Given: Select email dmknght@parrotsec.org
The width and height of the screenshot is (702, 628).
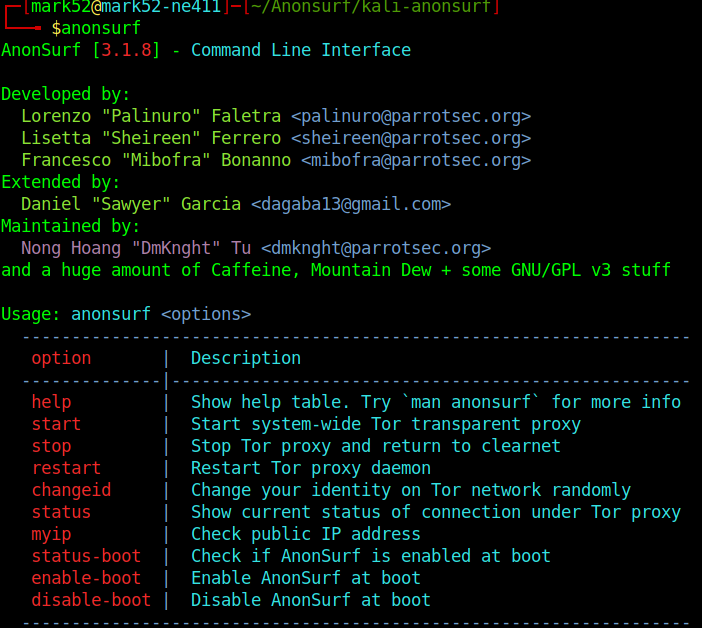Looking at the screenshot, I should click(376, 248).
